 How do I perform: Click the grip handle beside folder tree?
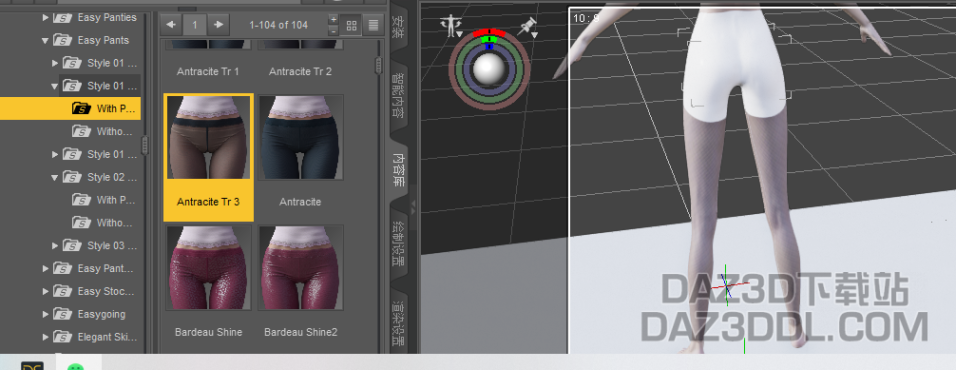[145, 145]
